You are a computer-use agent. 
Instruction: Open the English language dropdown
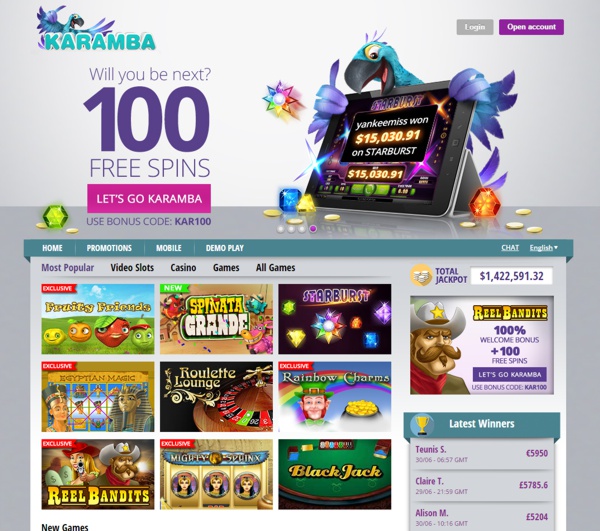(x=543, y=248)
